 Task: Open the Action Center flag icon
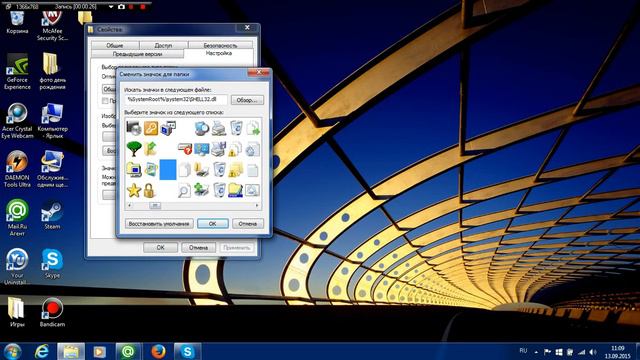547,352
